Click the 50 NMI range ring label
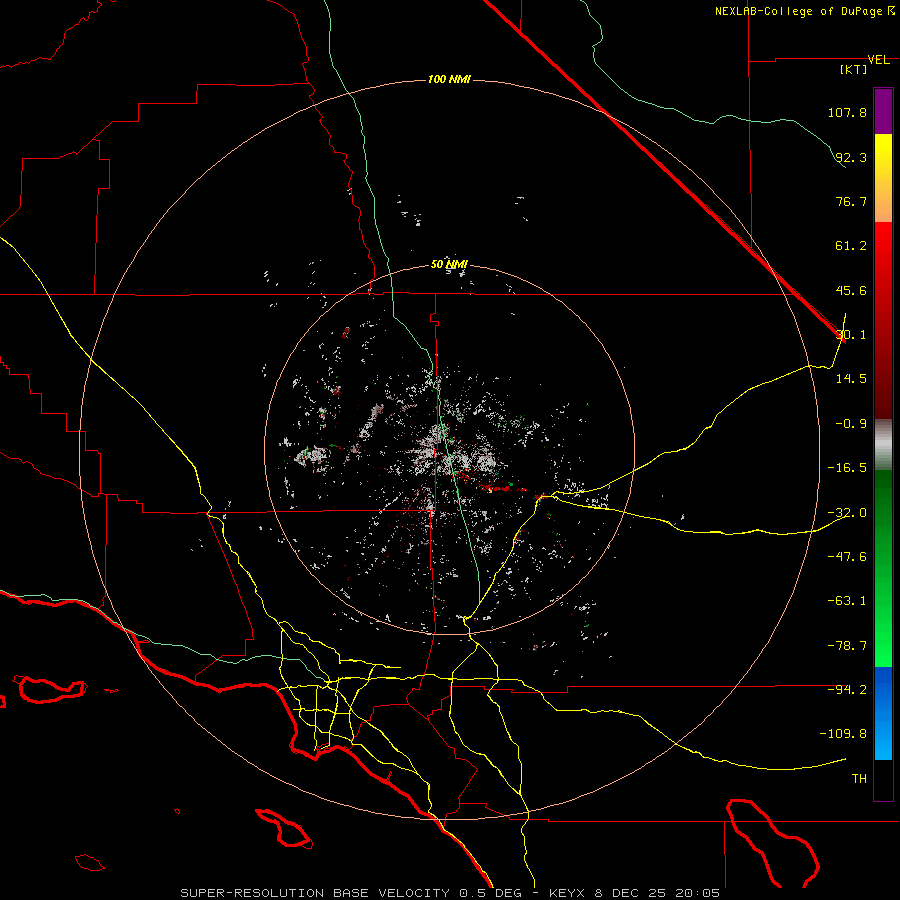Viewport: 900px width, 900px height. coord(449,265)
